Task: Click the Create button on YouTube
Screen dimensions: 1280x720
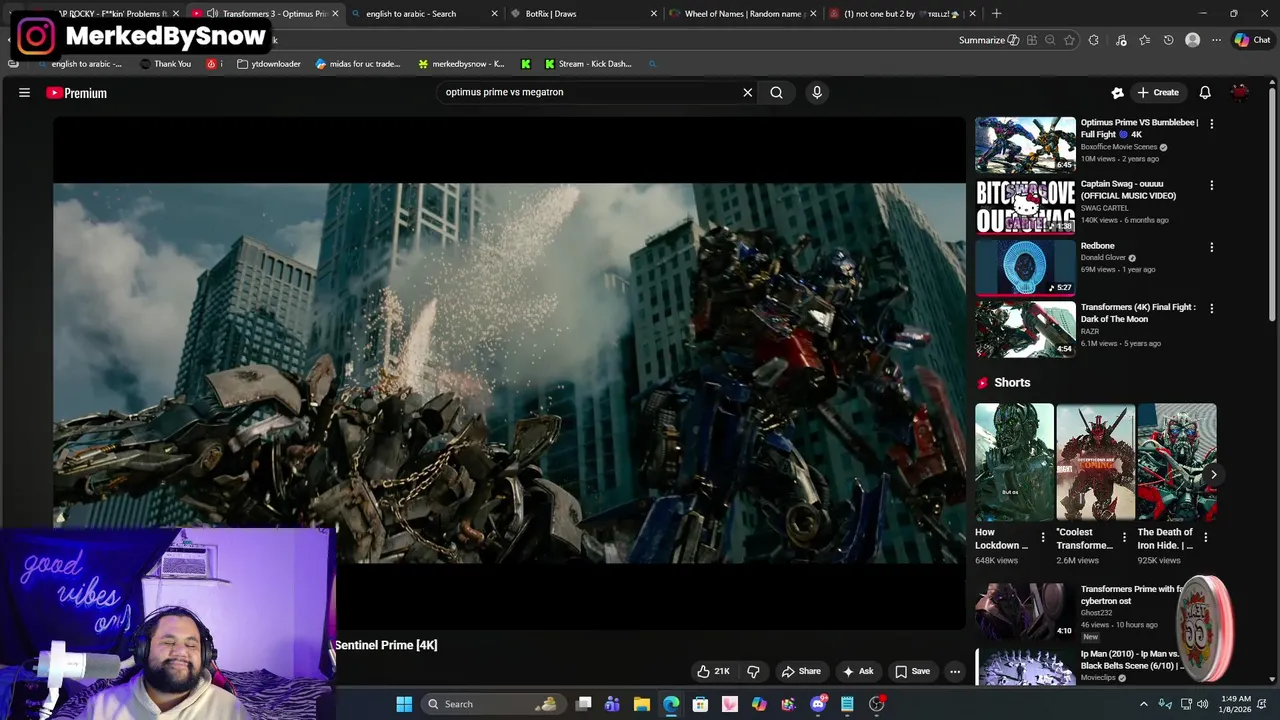Action: pos(1158,92)
